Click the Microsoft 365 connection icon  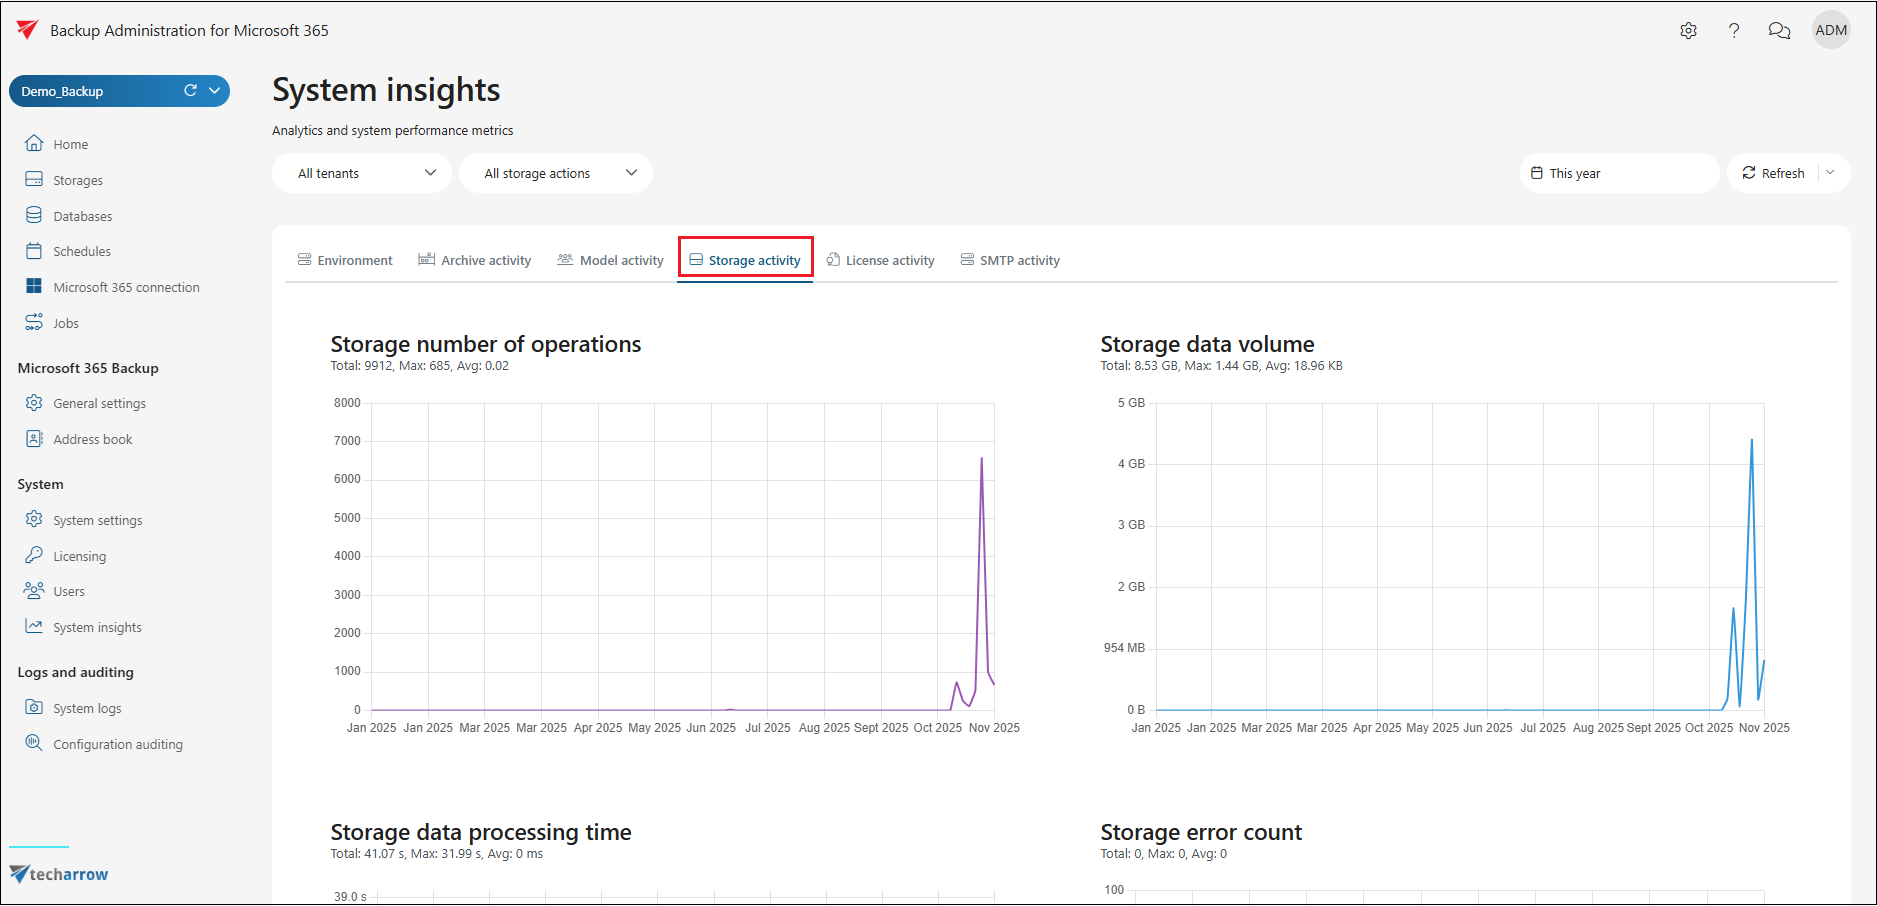click(34, 287)
